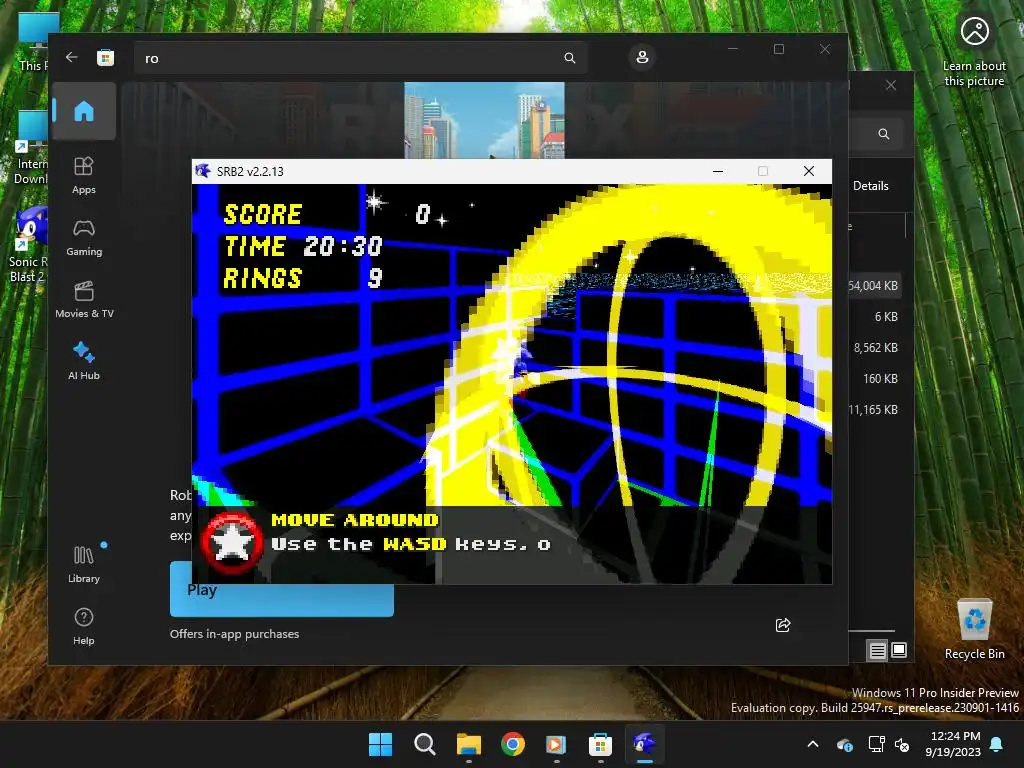Open Windows Start menu
The image size is (1024, 768).
coord(380,744)
